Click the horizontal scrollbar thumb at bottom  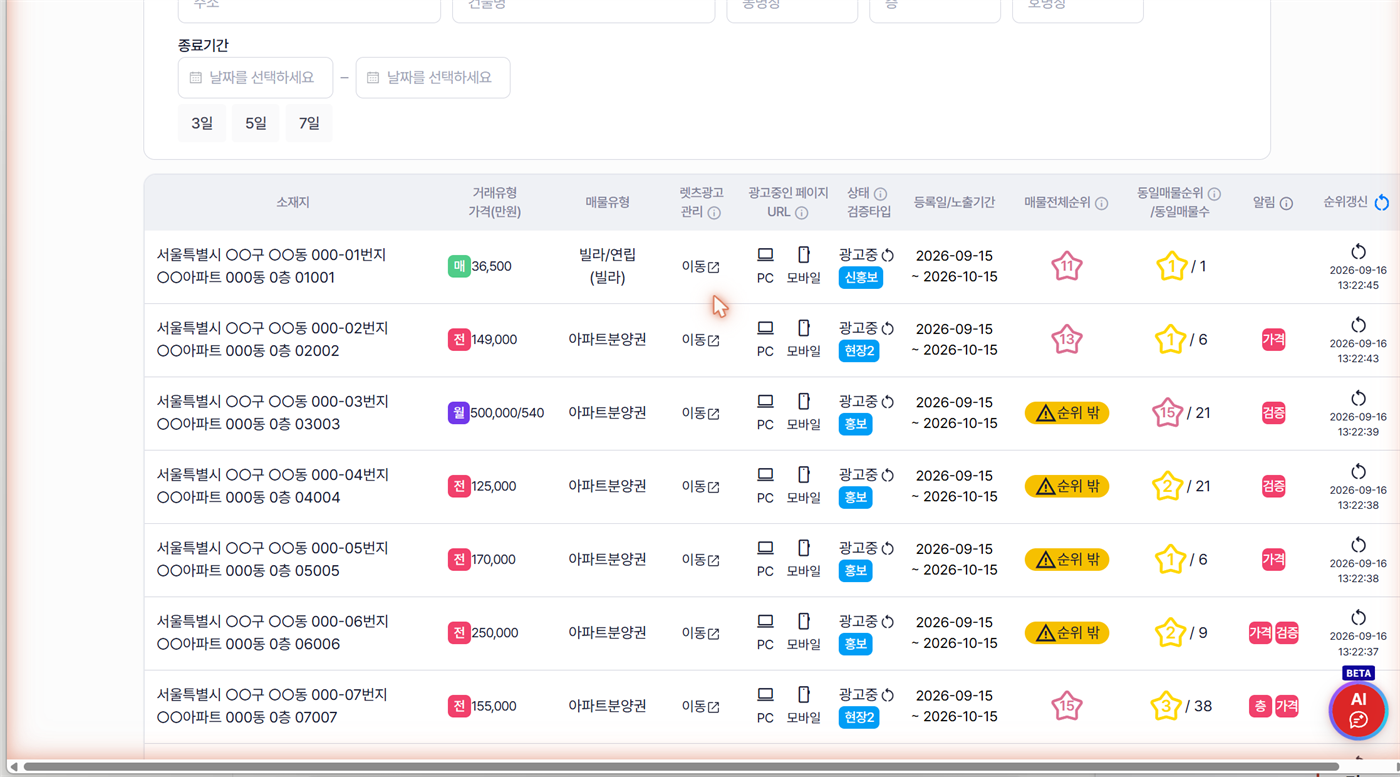680,767
